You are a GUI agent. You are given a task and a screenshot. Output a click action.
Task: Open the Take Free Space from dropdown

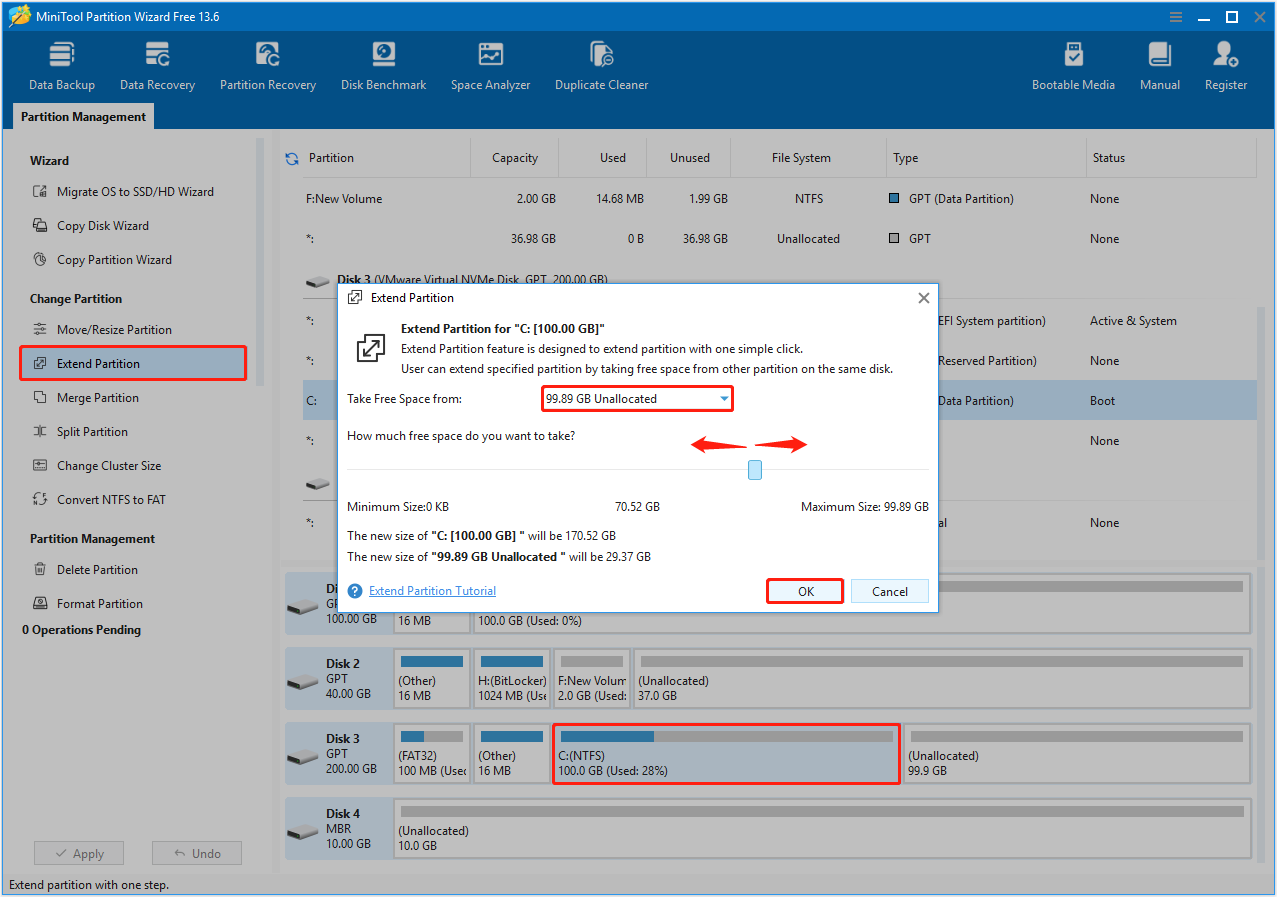722,398
